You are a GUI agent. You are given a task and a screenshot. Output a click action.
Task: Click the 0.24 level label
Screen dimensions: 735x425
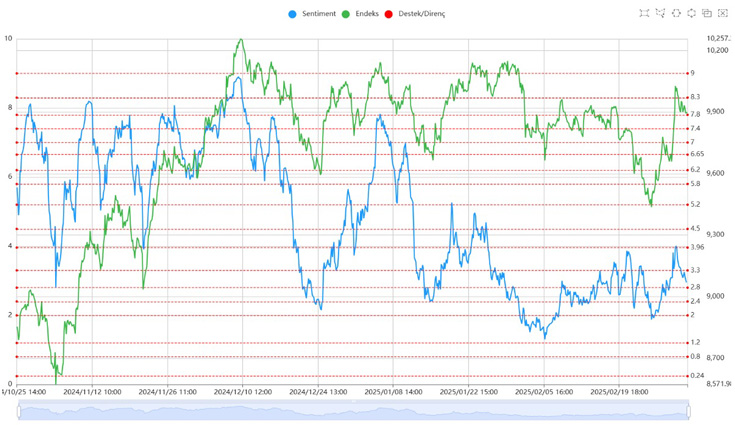[x=697, y=375]
